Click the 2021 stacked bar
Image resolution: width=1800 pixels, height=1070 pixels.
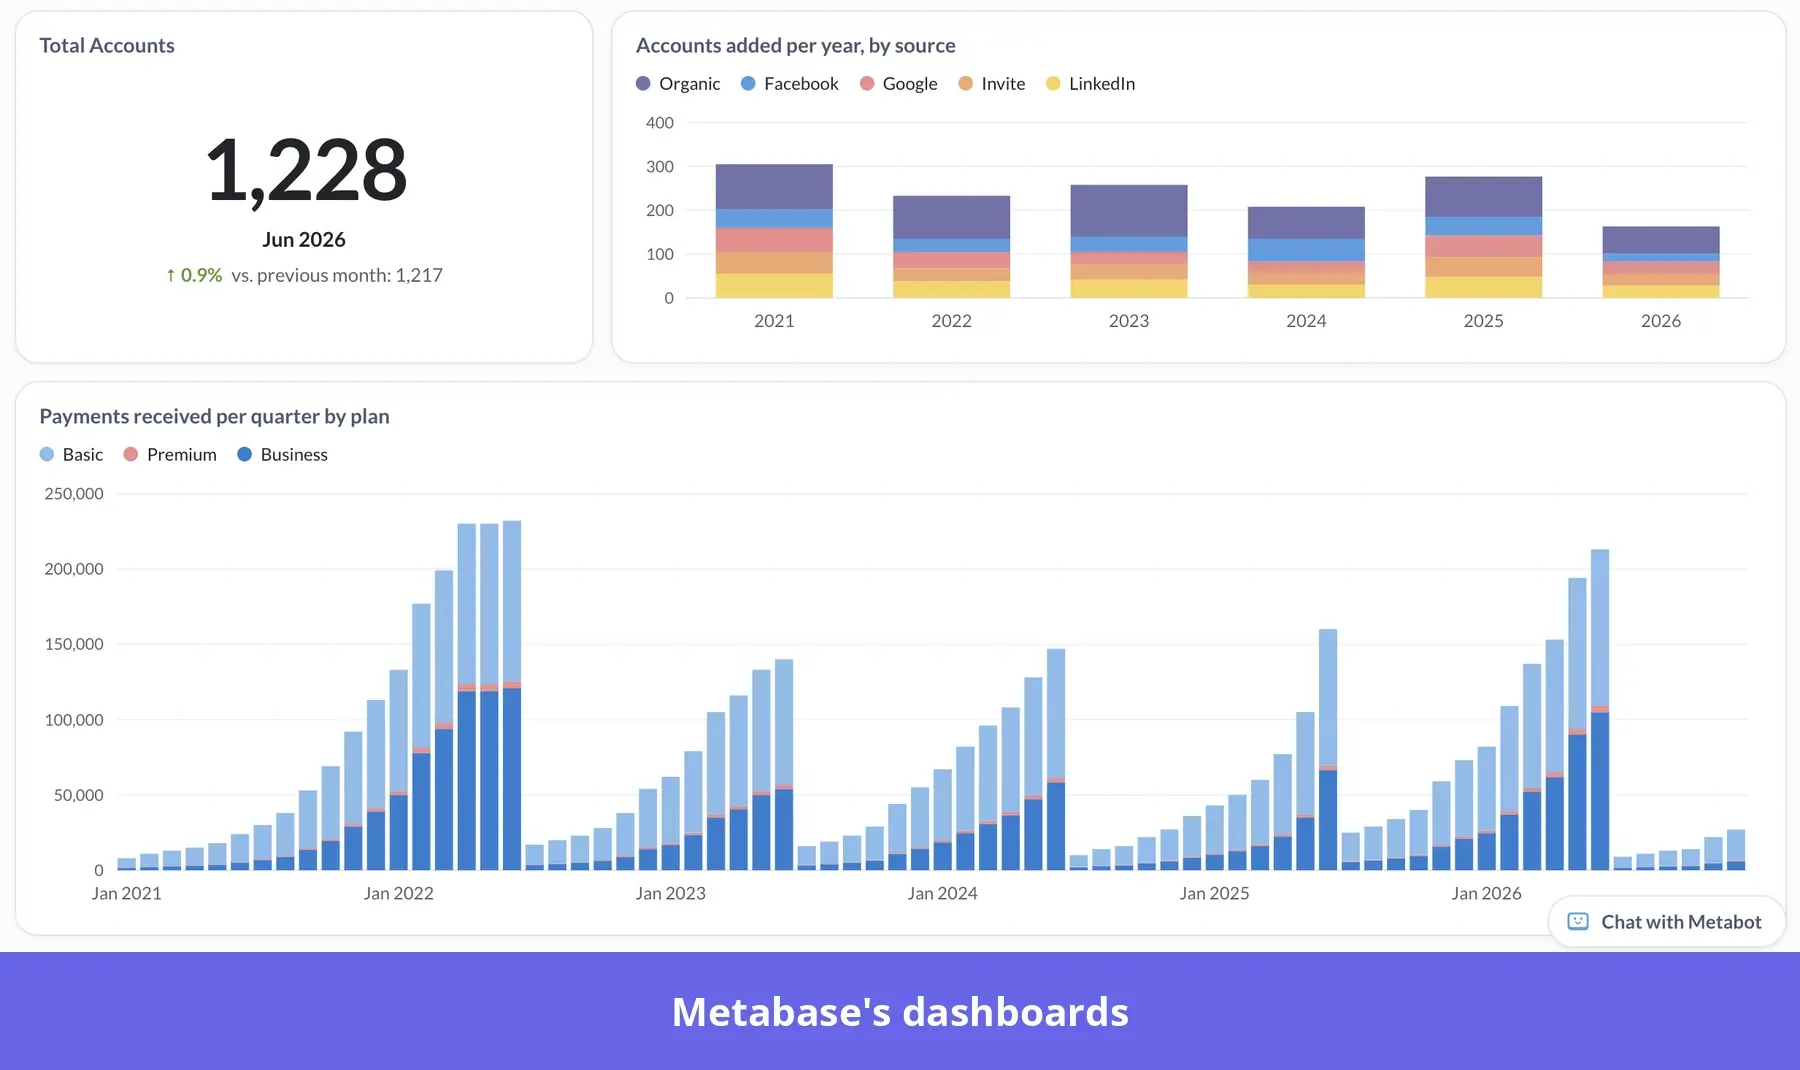tap(774, 231)
